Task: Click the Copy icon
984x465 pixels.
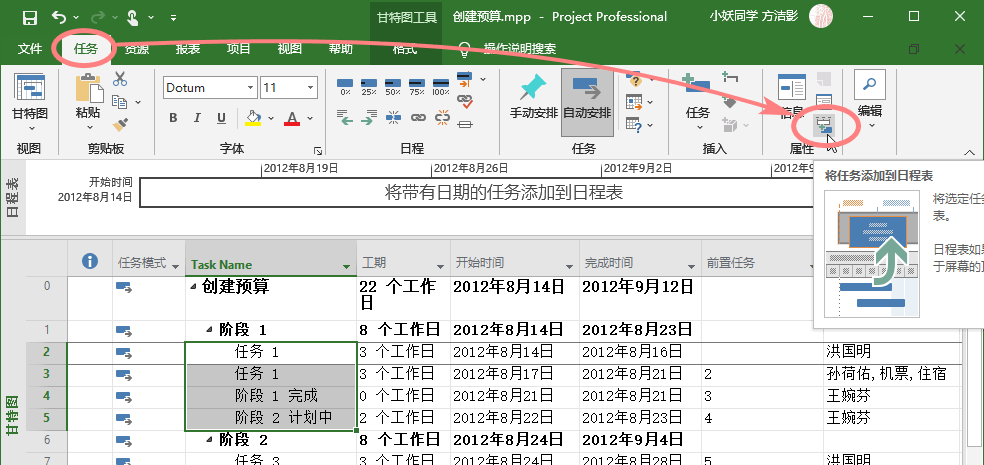Action: (x=119, y=101)
